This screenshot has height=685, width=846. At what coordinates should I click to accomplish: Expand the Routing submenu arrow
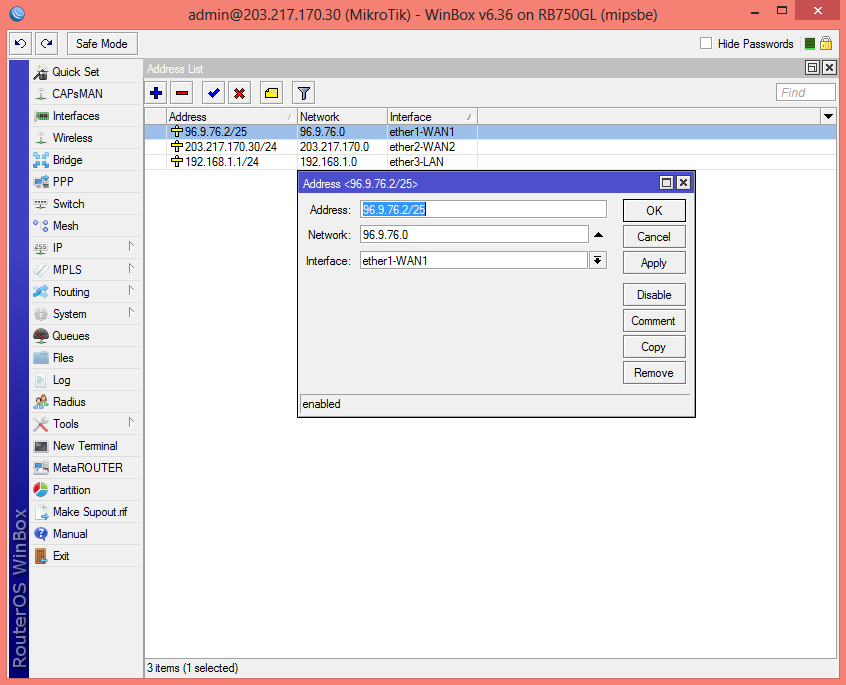pyautogui.click(x=131, y=291)
